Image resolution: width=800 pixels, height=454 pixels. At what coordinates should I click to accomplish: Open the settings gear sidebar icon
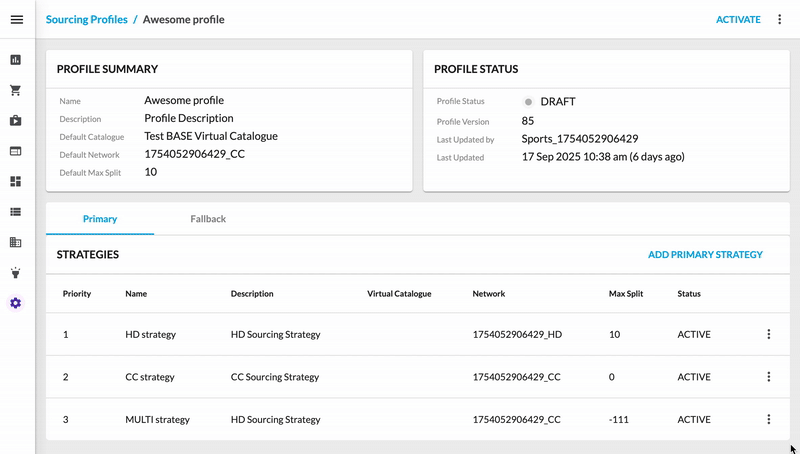point(16,303)
